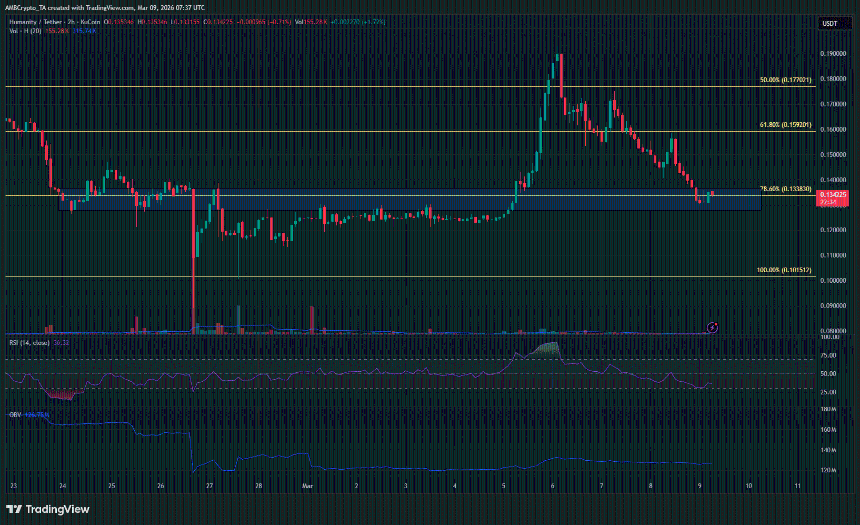Click the blue support zone rectangle
Image resolution: width=860 pixels, height=525 pixels.
(x=410, y=200)
